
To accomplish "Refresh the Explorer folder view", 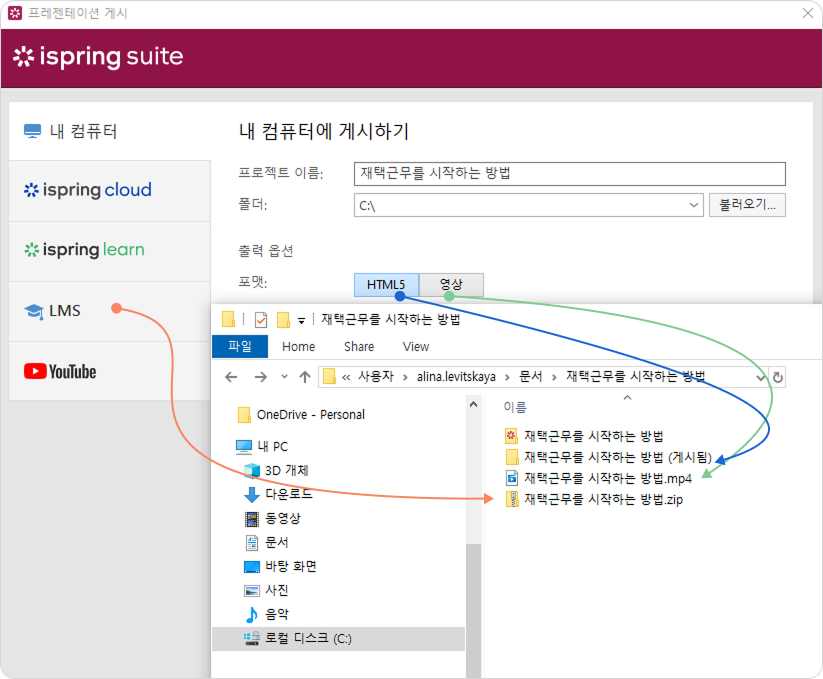I will coord(778,377).
